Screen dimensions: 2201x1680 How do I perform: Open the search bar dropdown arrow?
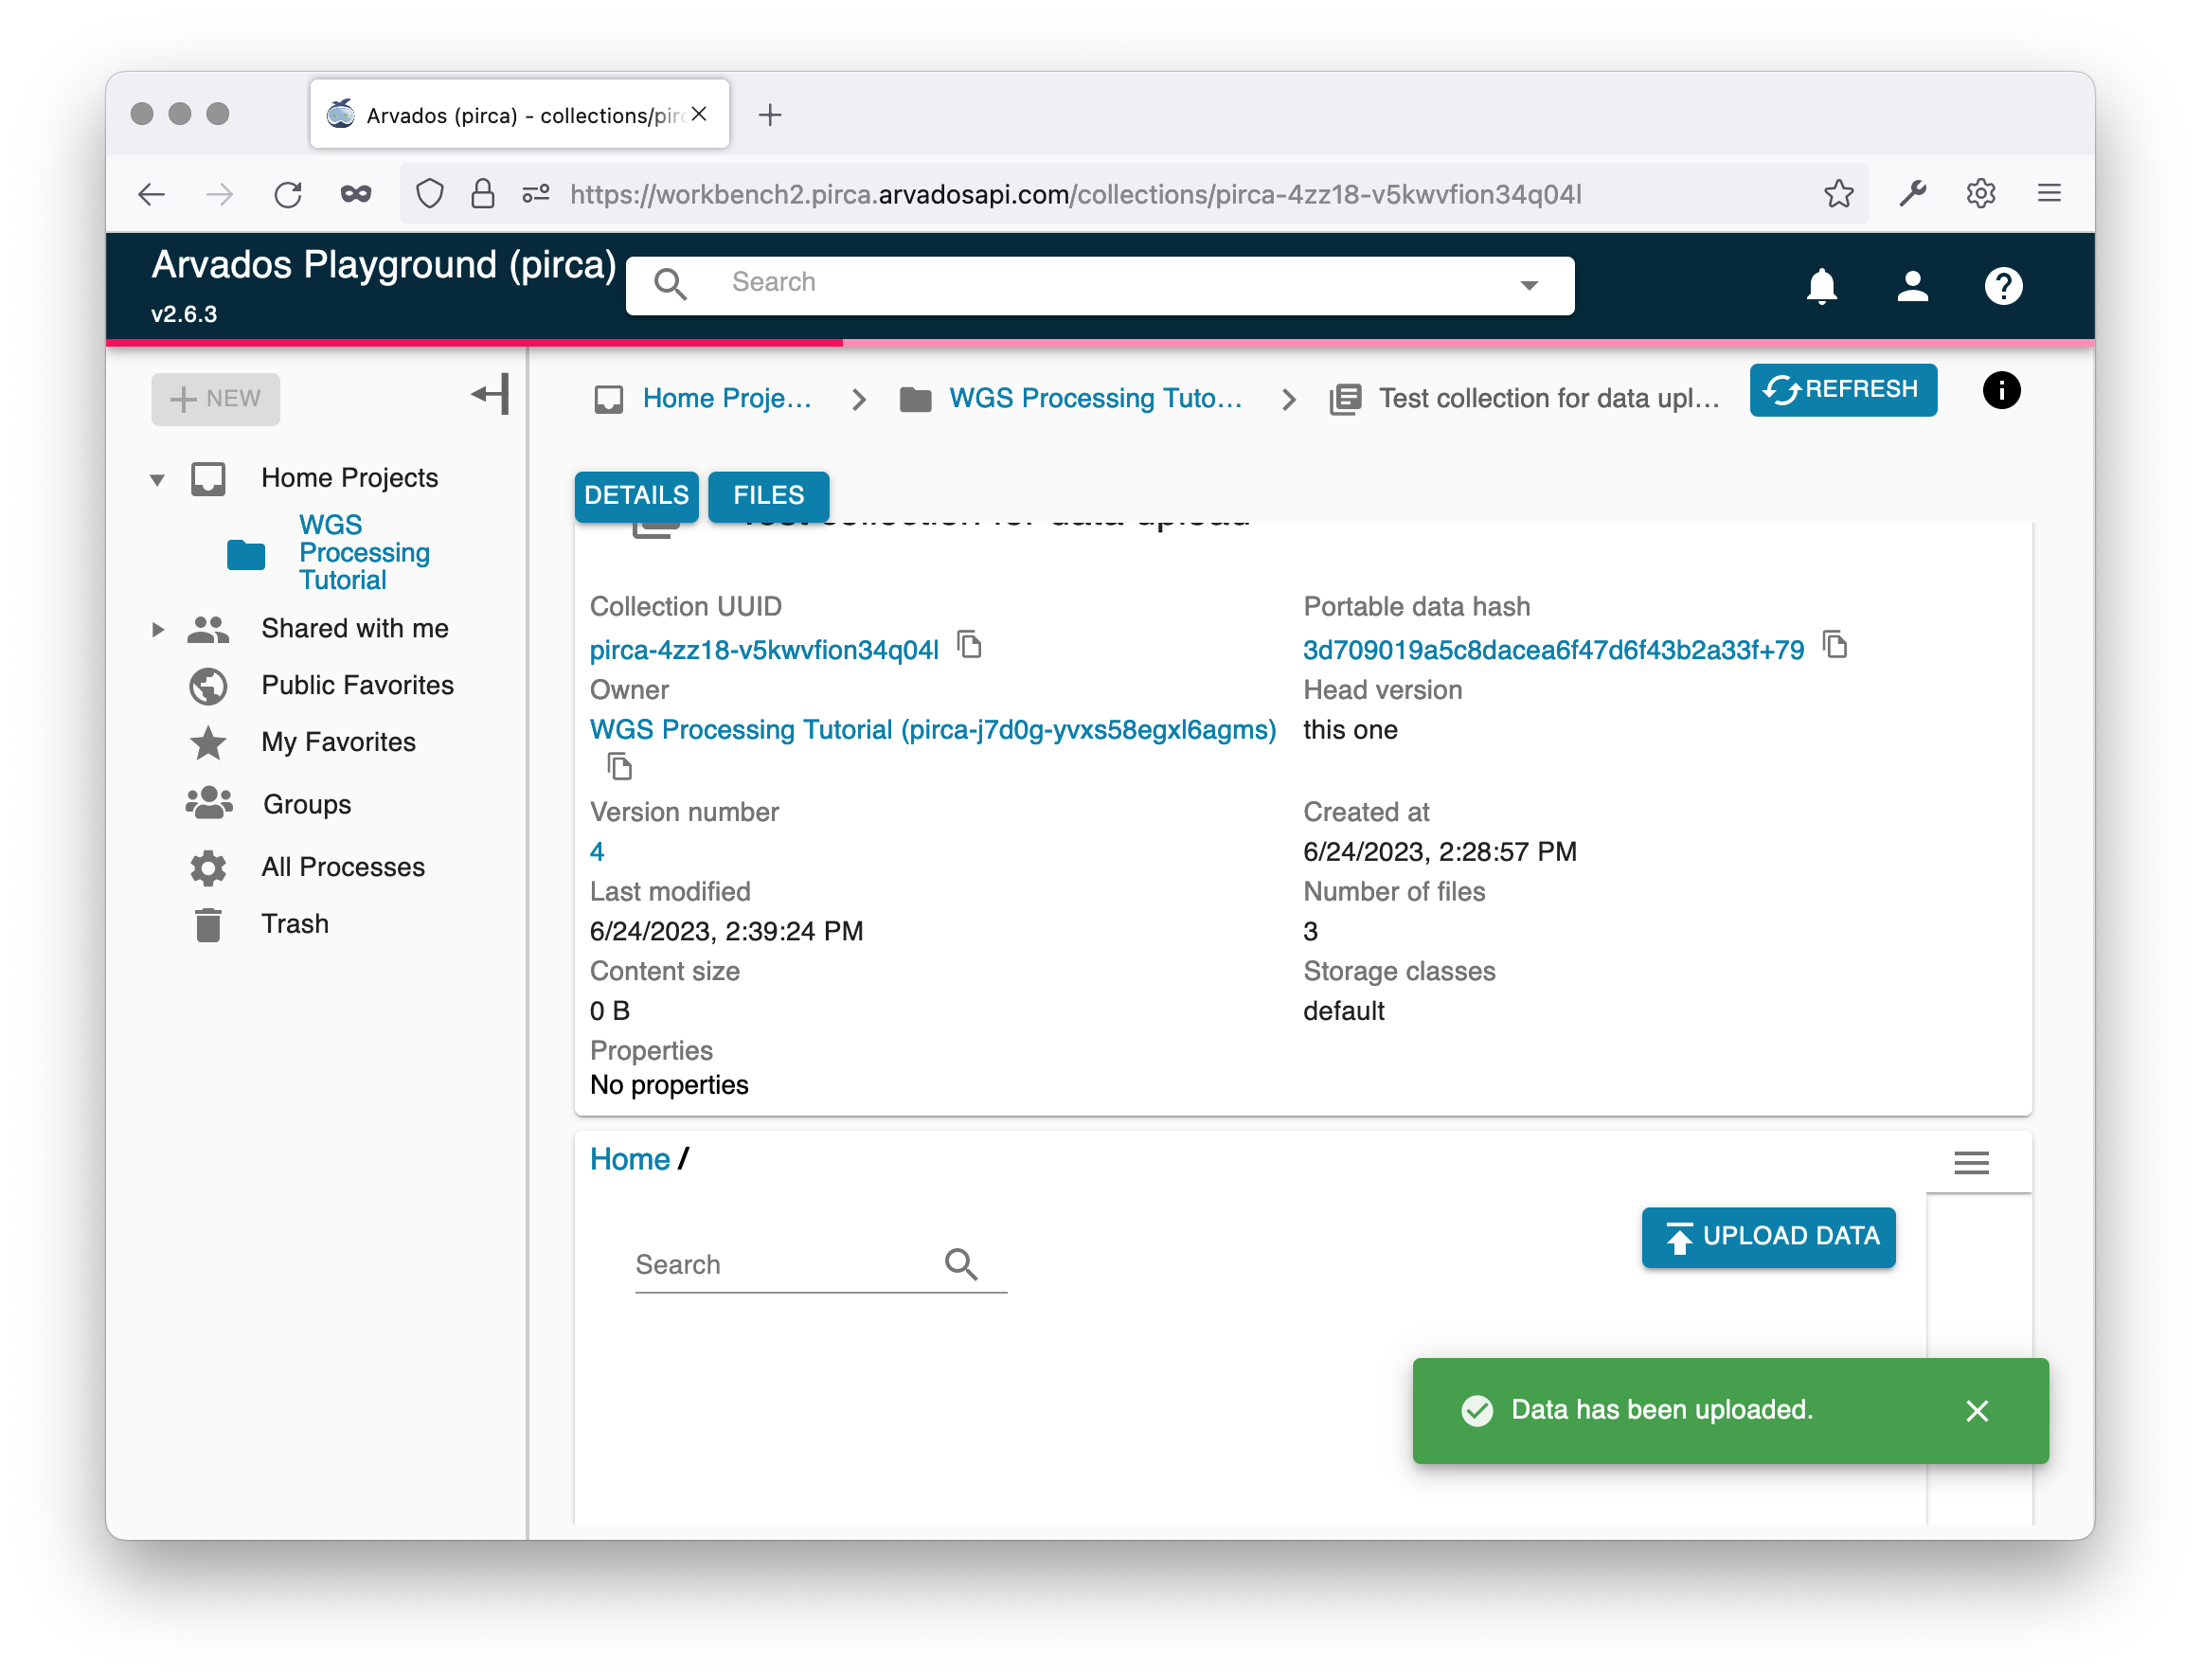tap(1528, 286)
